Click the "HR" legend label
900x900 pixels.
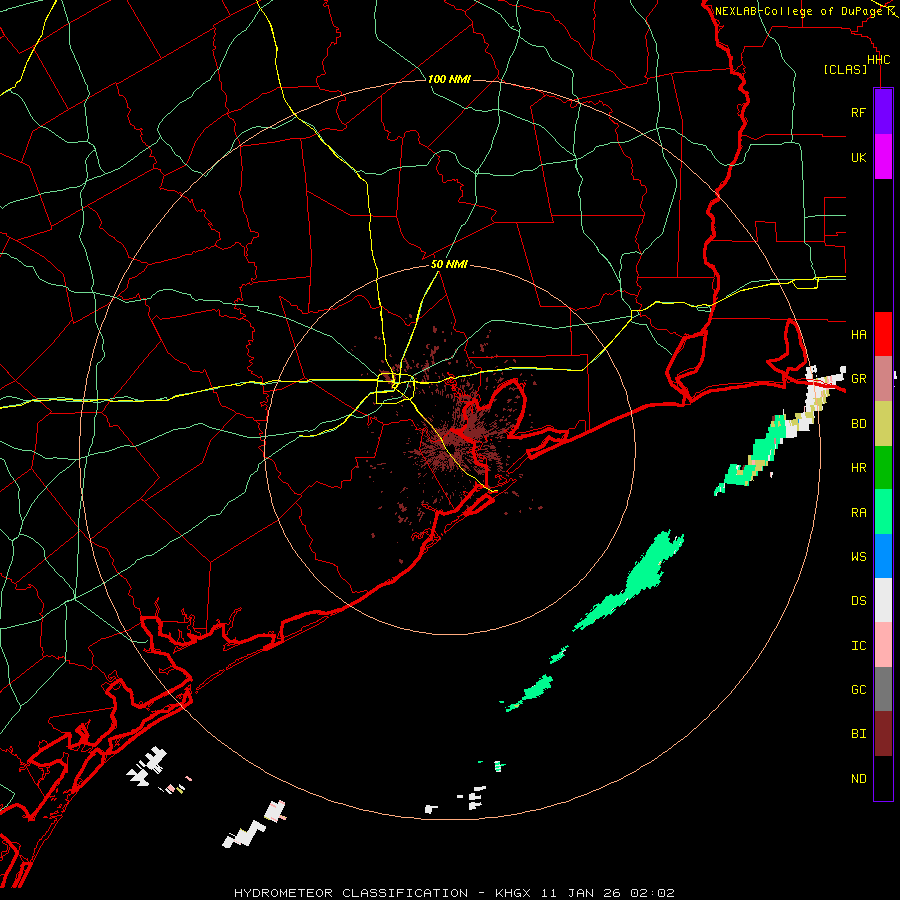pos(858,468)
